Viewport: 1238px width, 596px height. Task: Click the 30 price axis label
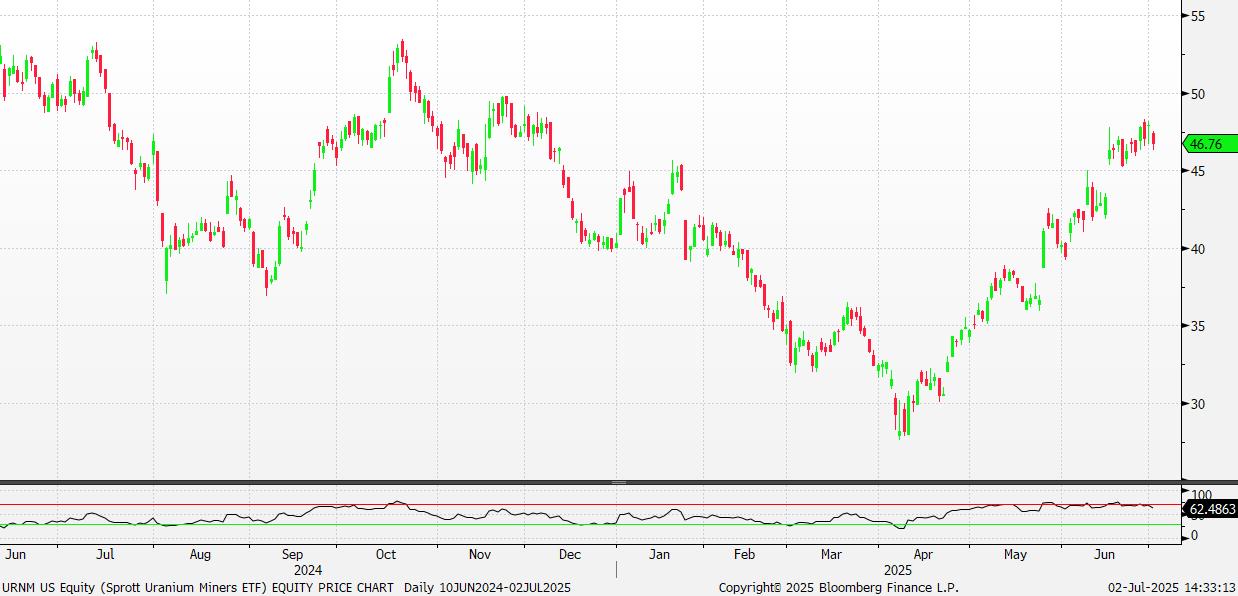click(x=1197, y=404)
